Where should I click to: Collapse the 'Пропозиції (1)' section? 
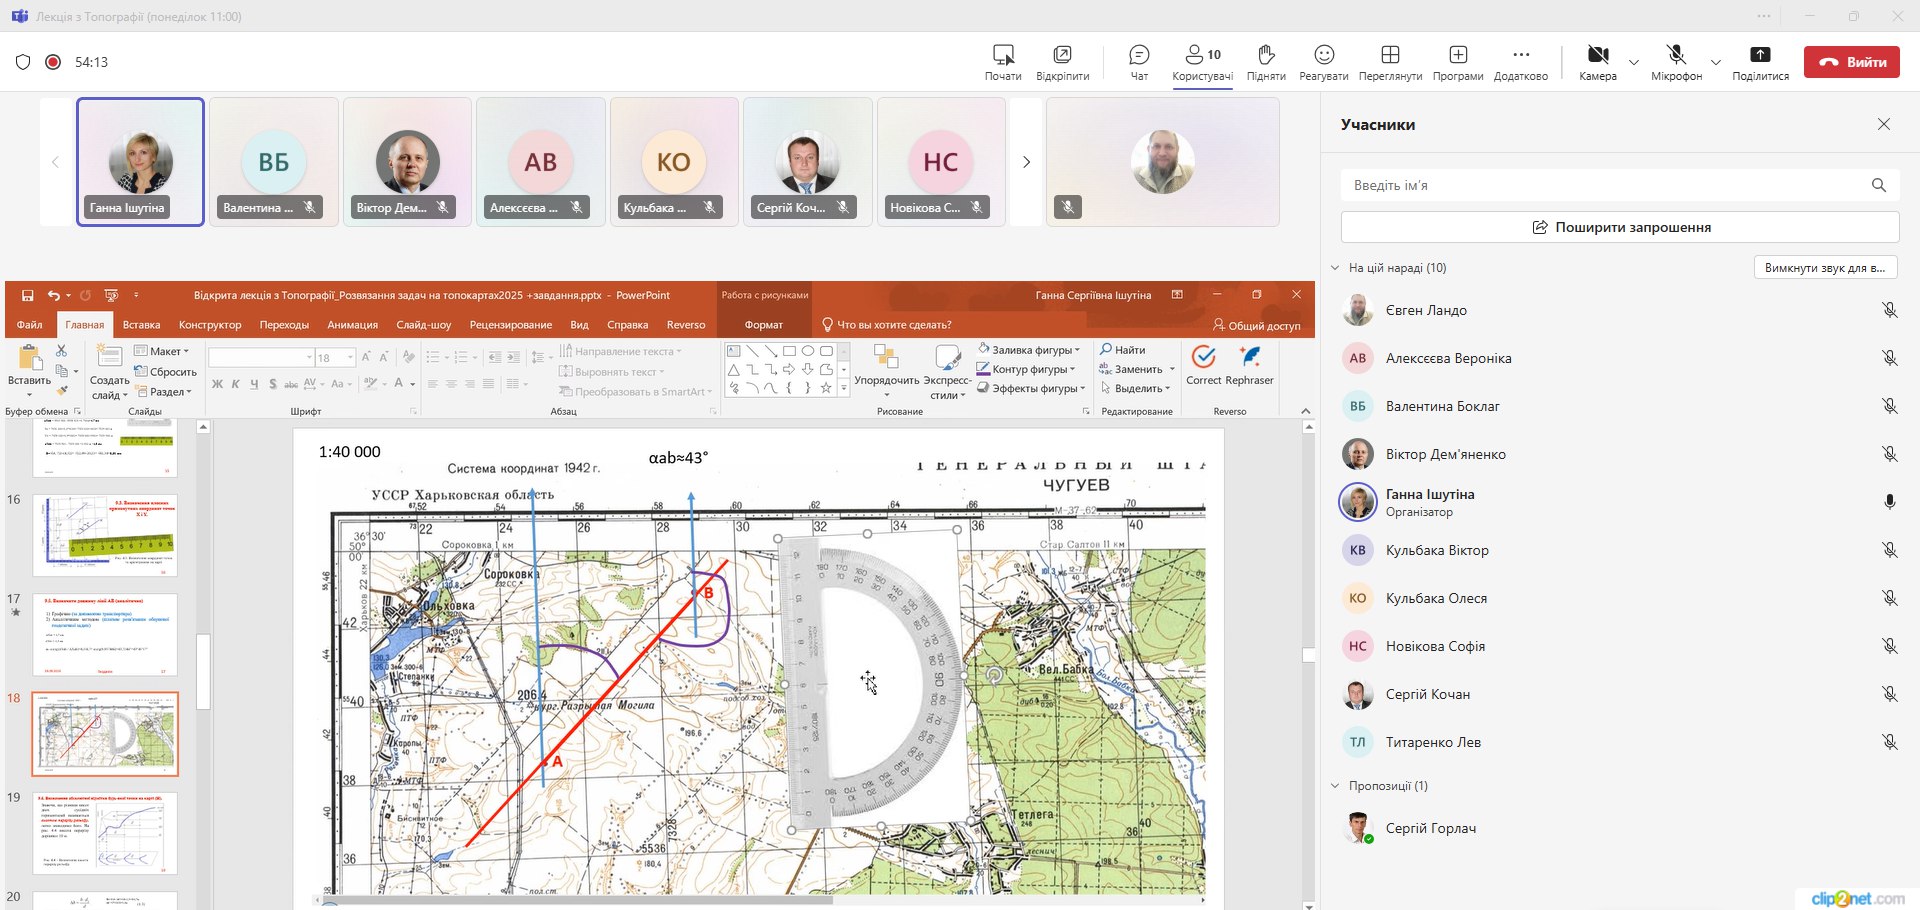(1335, 786)
